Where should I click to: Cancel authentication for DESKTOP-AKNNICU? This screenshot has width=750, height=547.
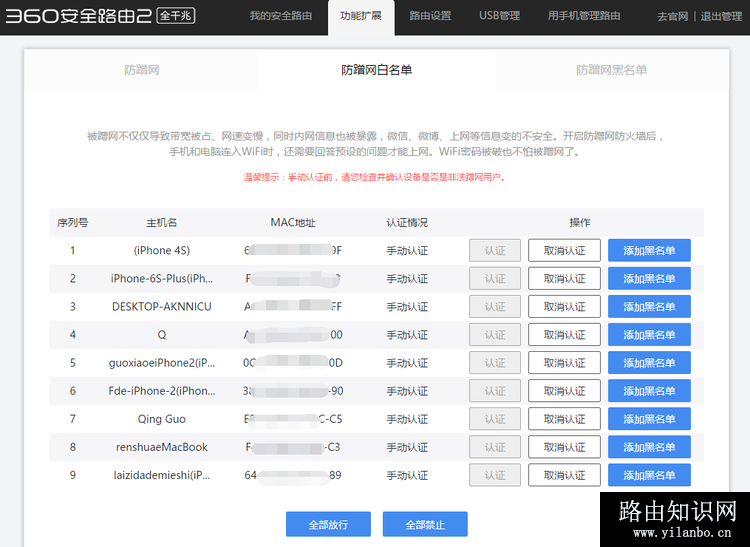(564, 306)
